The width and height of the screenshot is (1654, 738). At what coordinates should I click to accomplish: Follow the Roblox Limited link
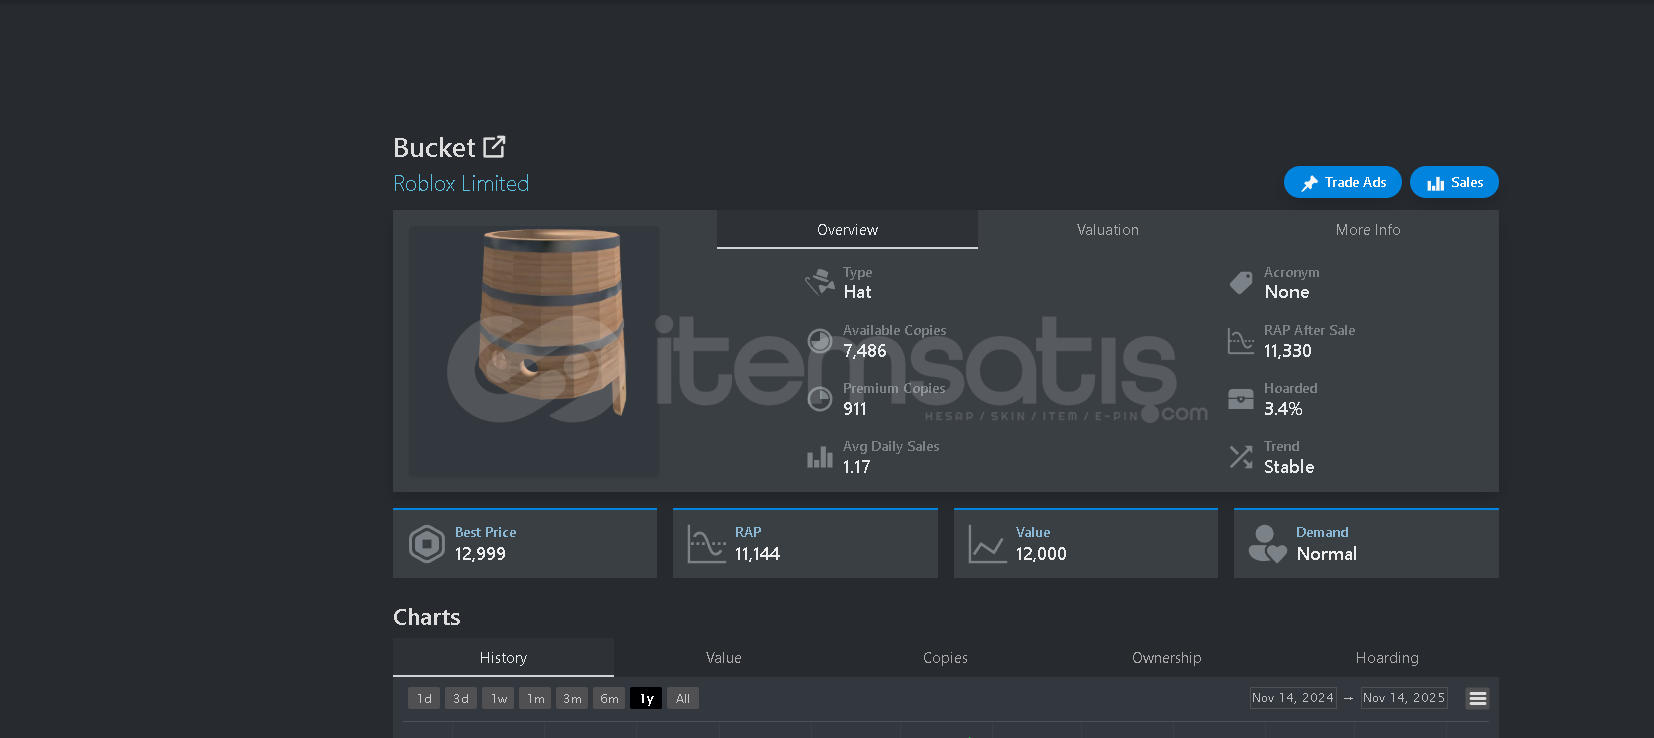(x=461, y=184)
